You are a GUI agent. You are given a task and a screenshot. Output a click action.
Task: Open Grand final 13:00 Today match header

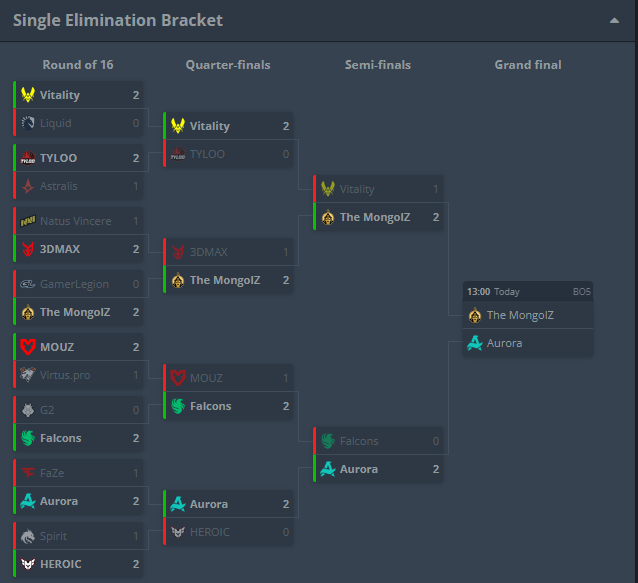click(x=528, y=292)
